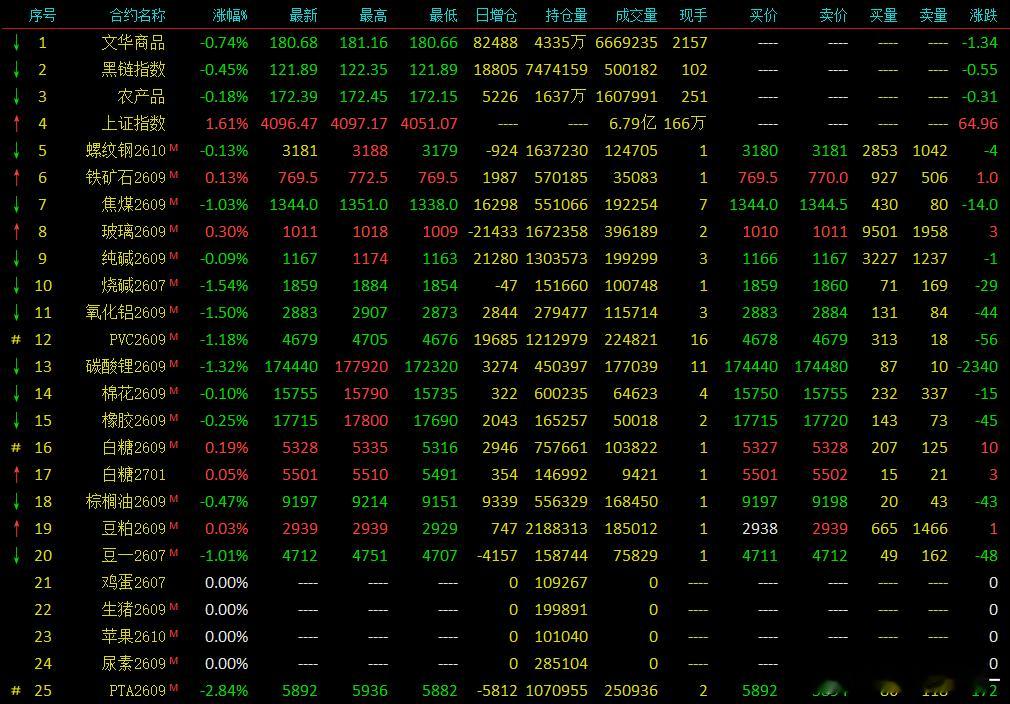Select the 黑链指数 contract name
1010x704 pixels.
point(133,70)
